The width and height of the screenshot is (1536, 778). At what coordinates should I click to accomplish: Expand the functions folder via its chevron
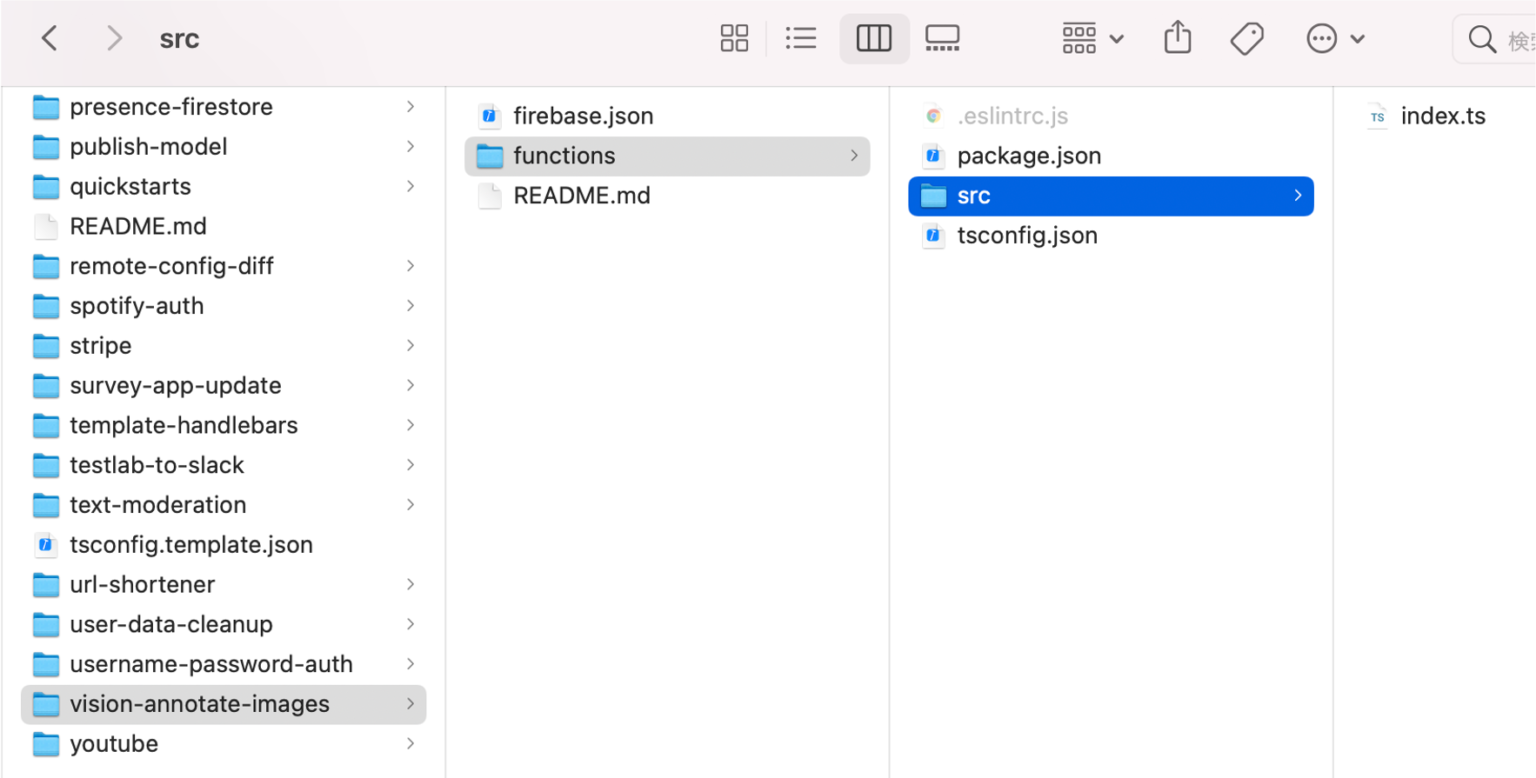pos(854,156)
